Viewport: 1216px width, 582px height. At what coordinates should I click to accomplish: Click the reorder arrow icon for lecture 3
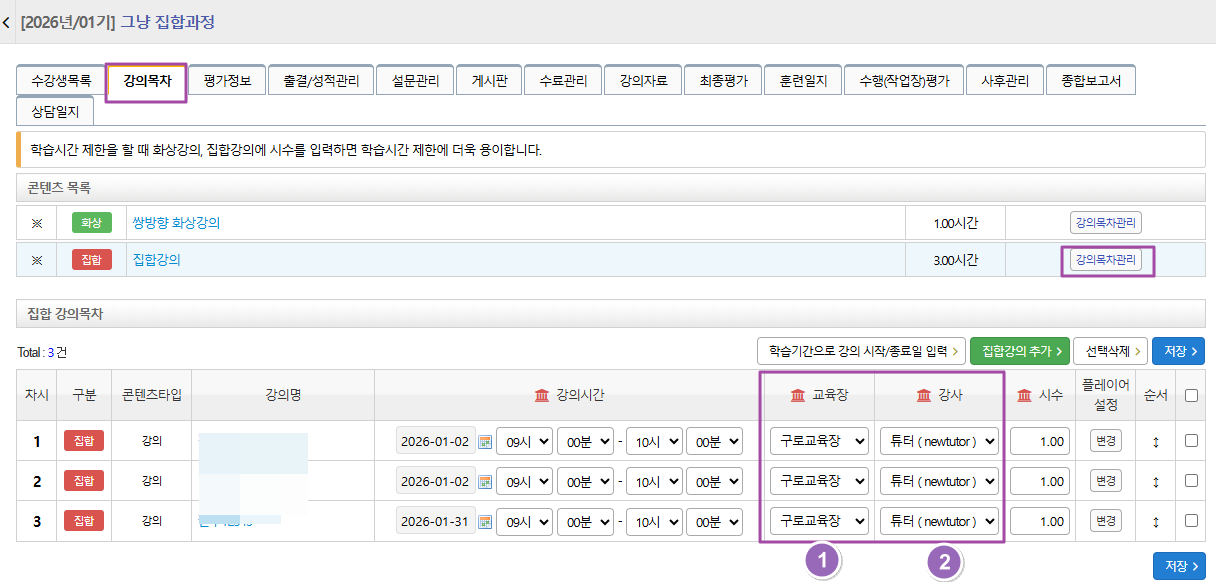click(x=1156, y=521)
